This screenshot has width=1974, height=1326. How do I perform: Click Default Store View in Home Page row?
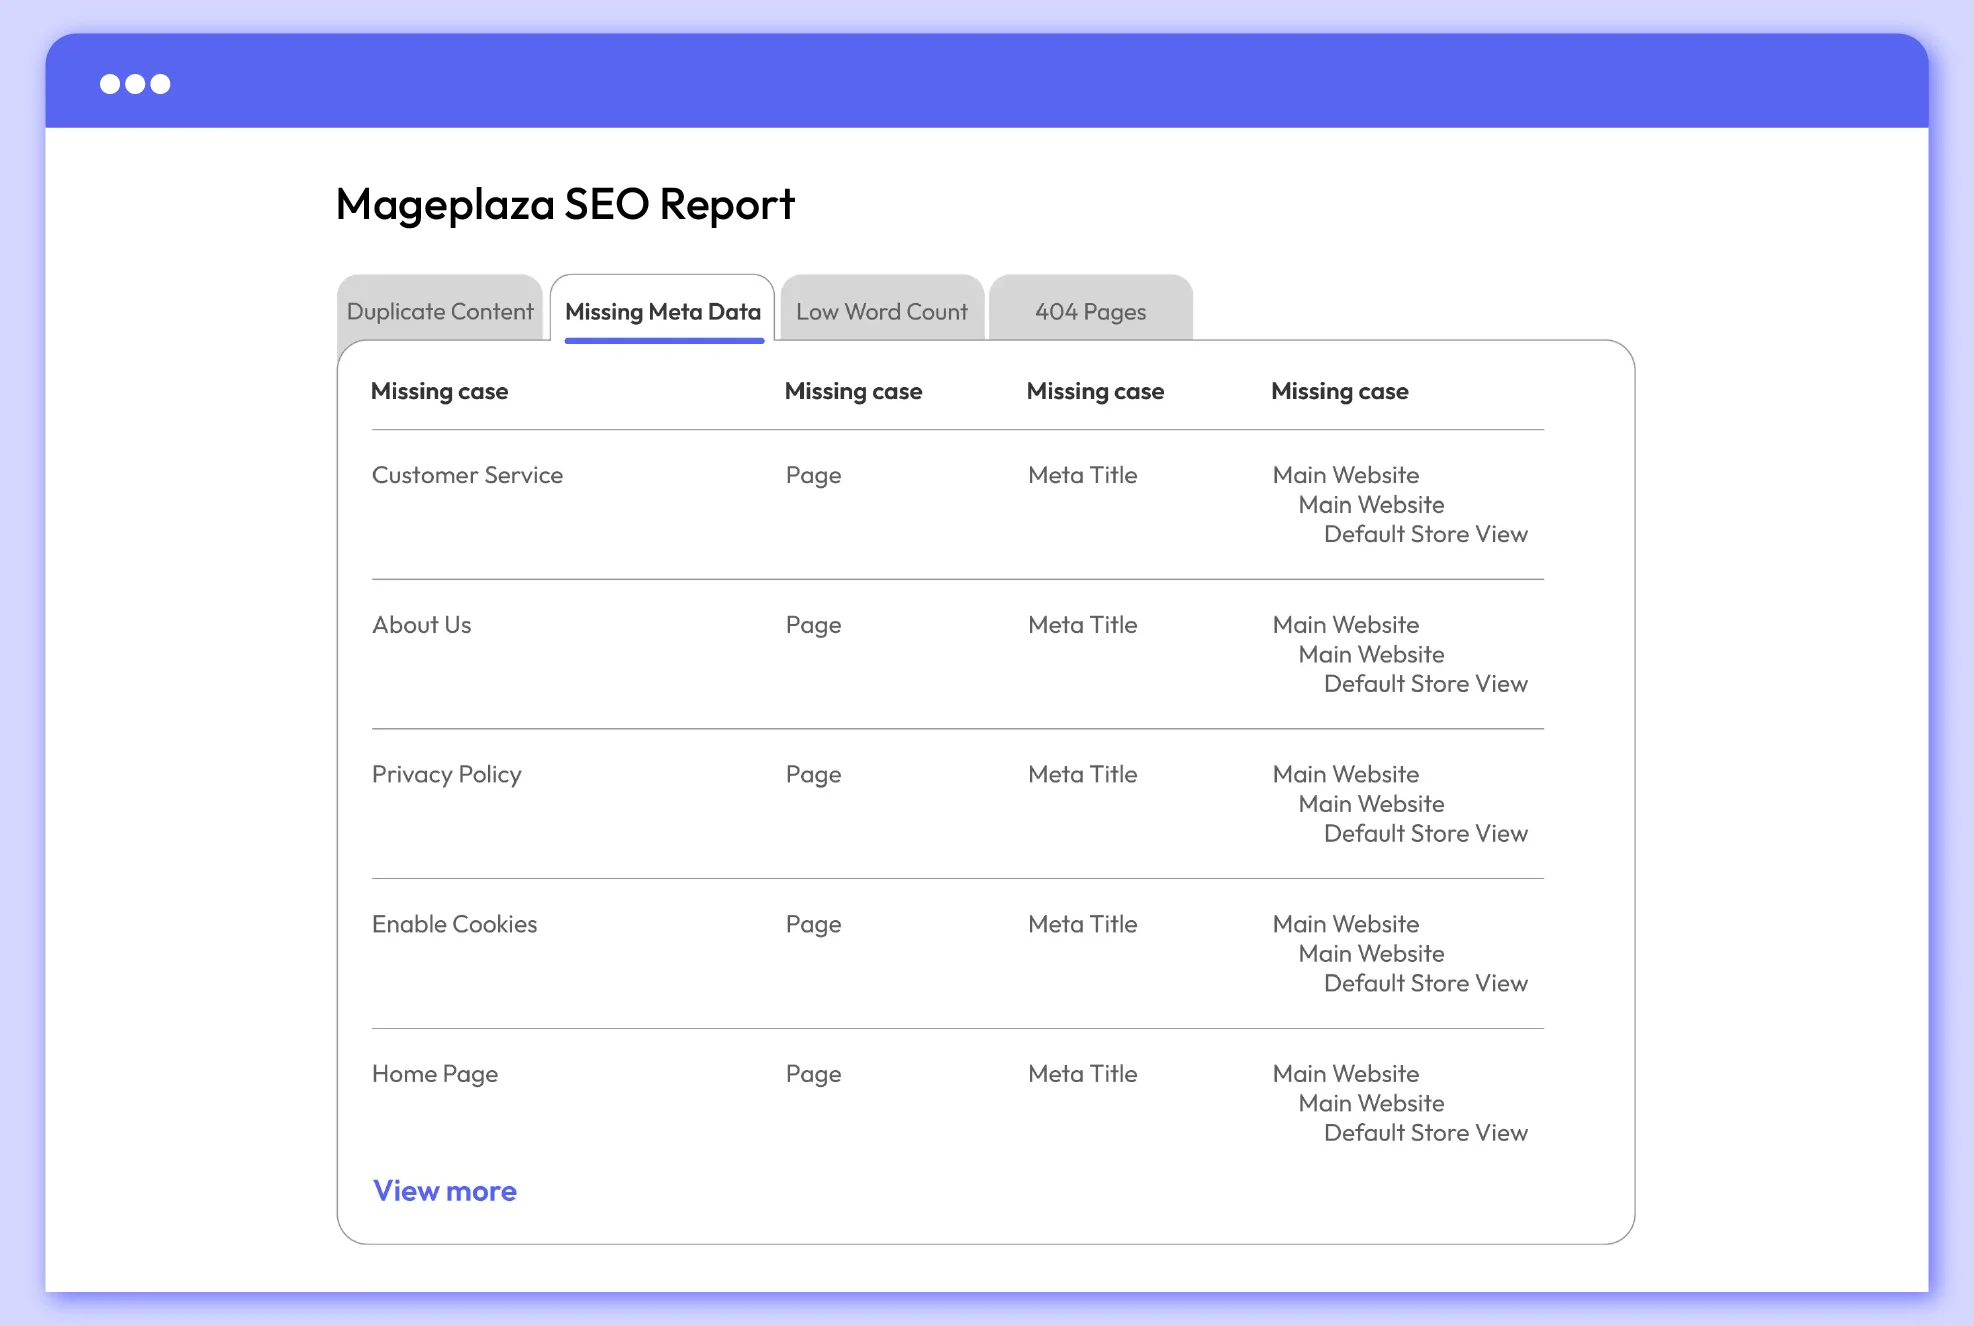click(1425, 1133)
